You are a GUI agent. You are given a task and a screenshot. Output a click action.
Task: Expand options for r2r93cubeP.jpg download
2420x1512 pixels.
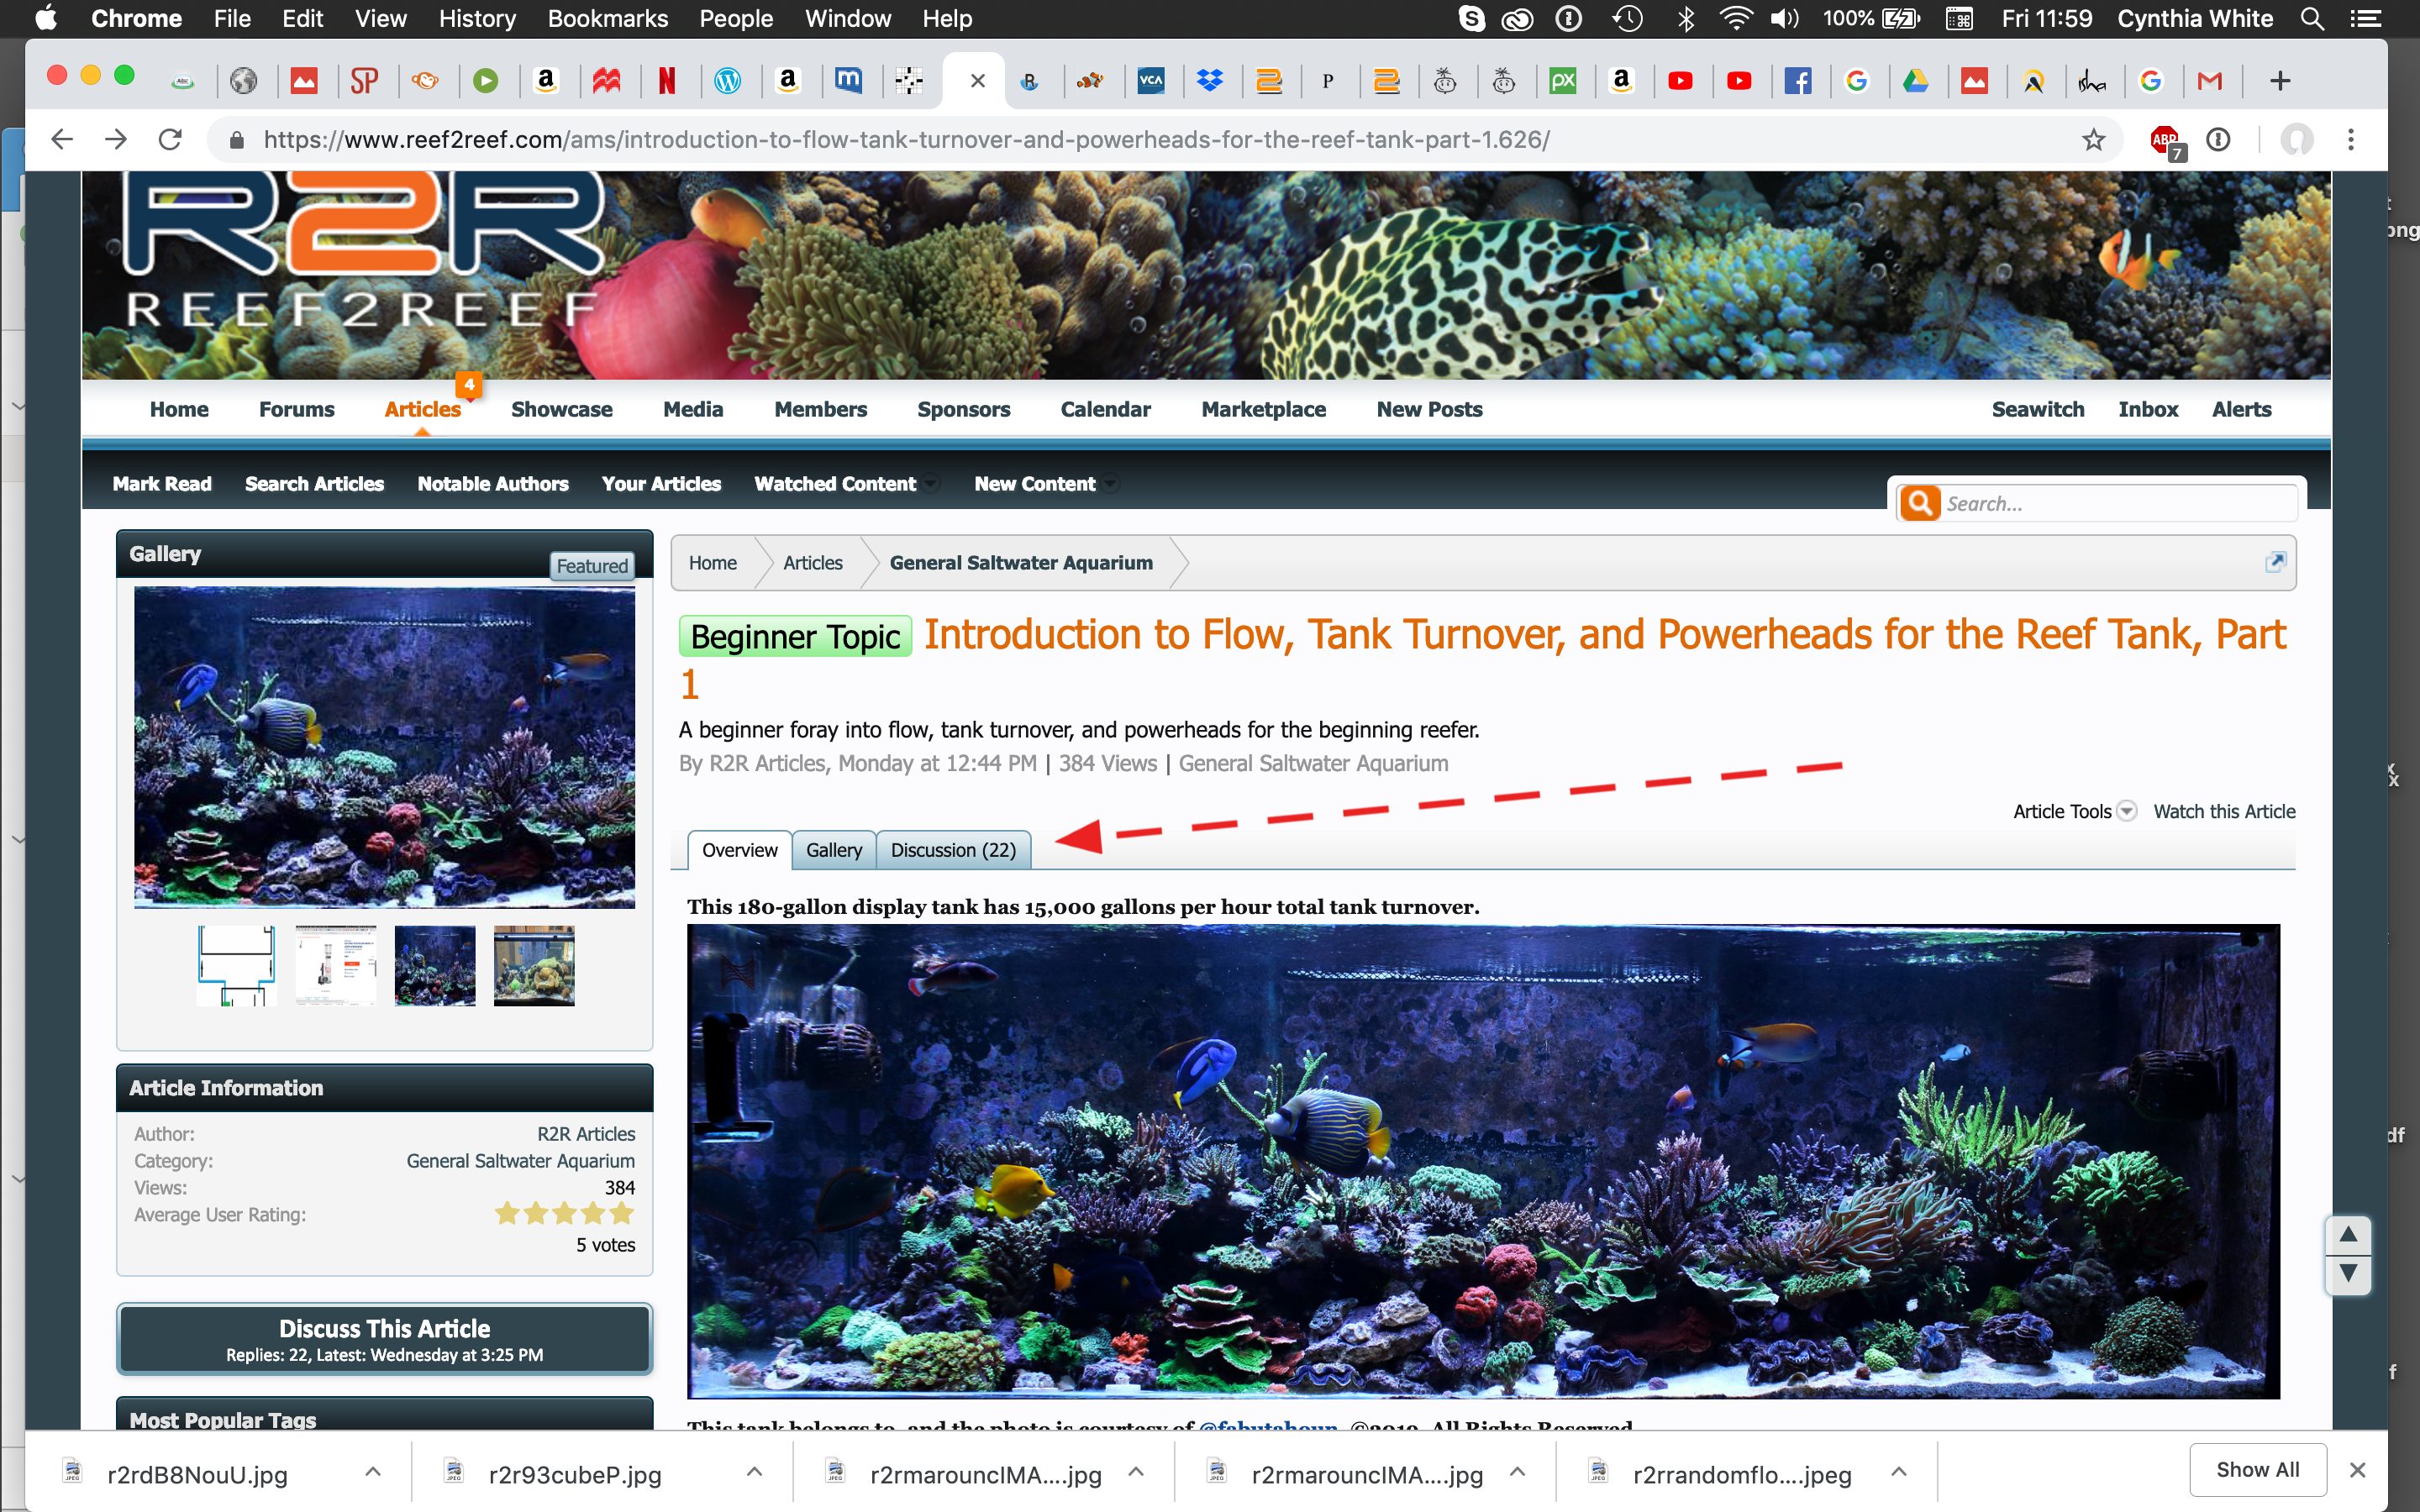click(x=755, y=1472)
